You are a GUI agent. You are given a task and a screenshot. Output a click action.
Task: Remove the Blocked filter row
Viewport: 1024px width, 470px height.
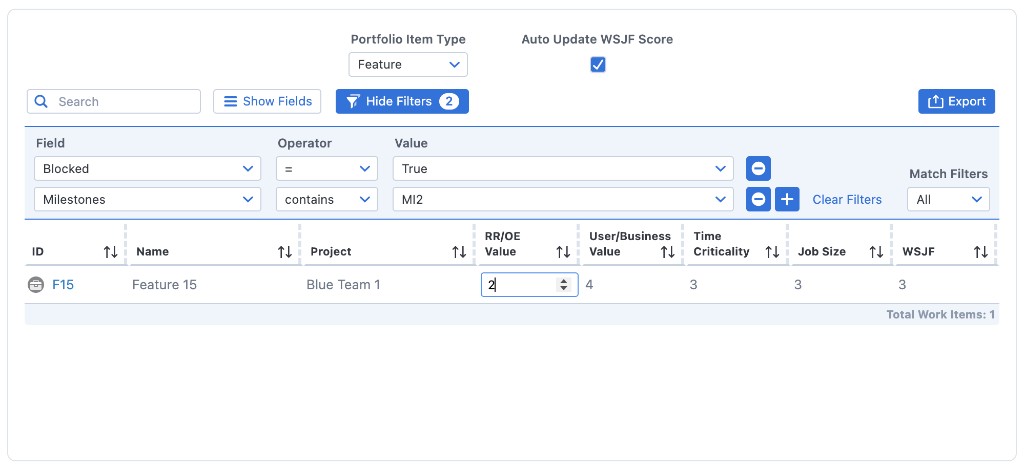[x=759, y=169]
